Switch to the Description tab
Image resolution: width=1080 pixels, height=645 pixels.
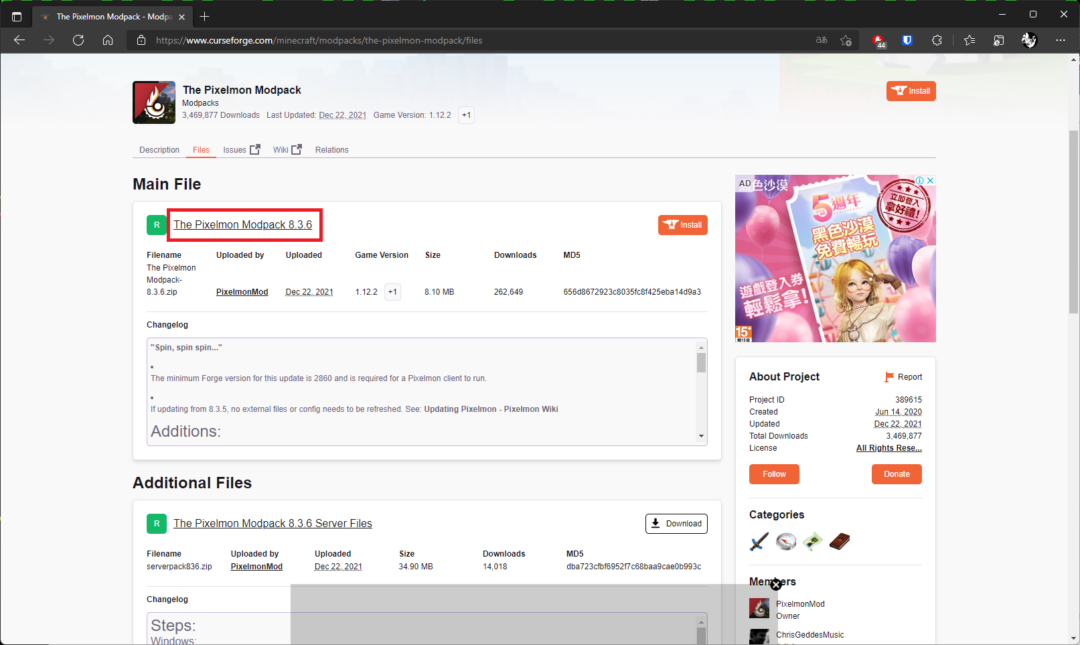(x=159, y=150)
